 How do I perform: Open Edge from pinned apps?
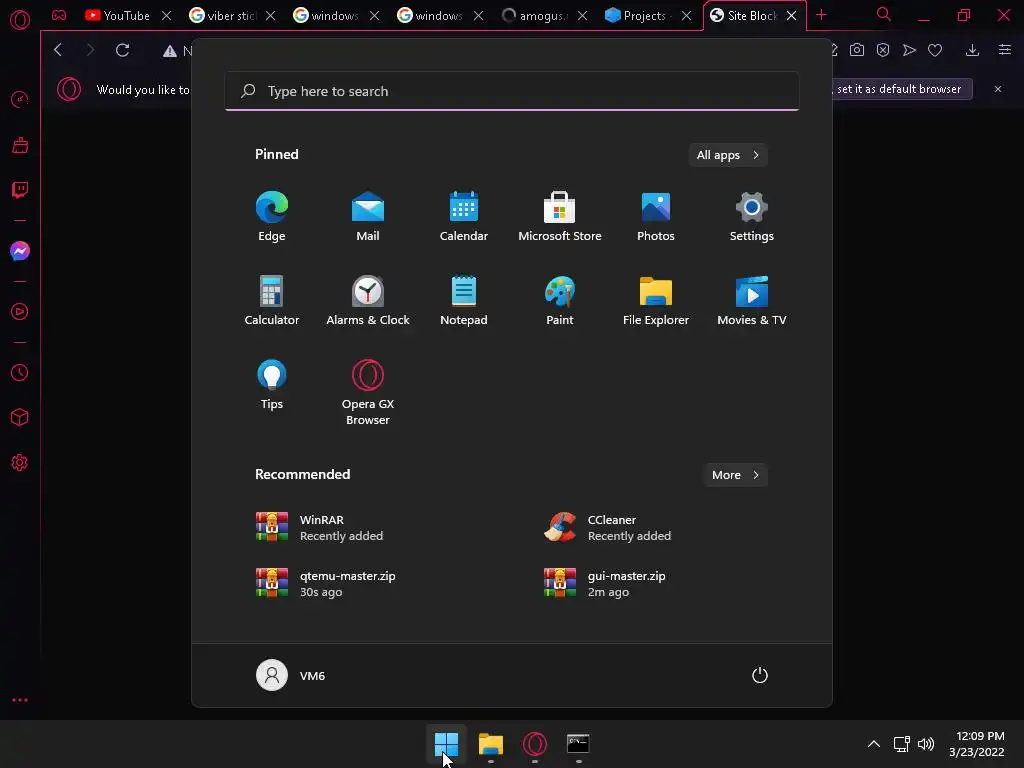[272, 217]
